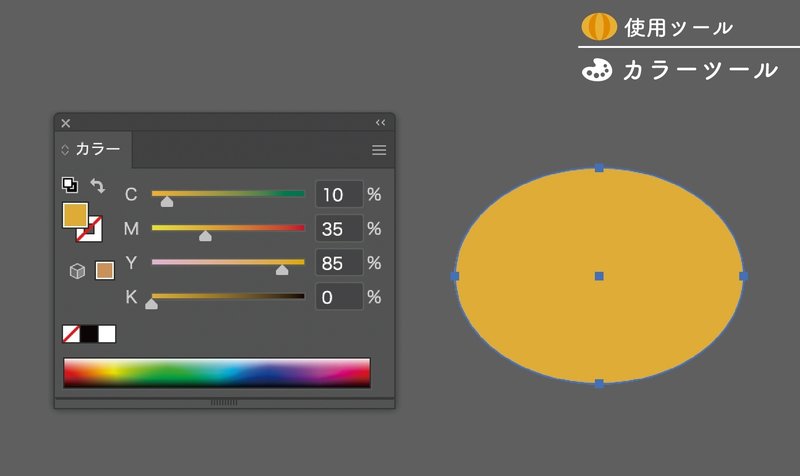Click the M value field showing 35
800x476 pixels.
coord(339,229)
